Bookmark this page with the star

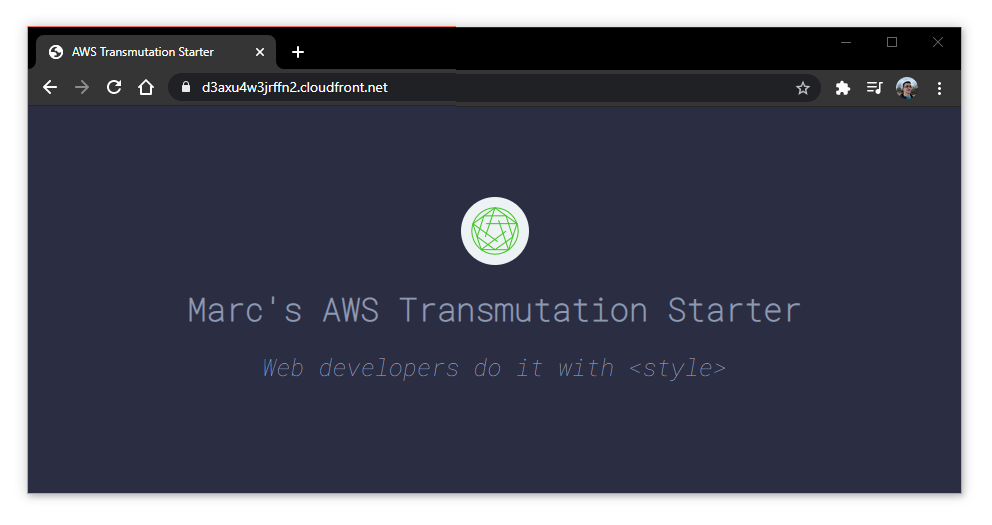(x=803, y=88)
